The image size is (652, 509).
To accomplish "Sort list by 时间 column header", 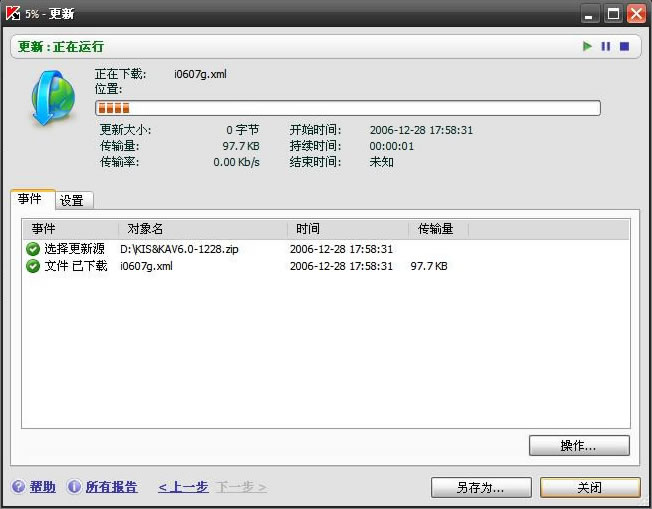I will click(x=348, y=229).
